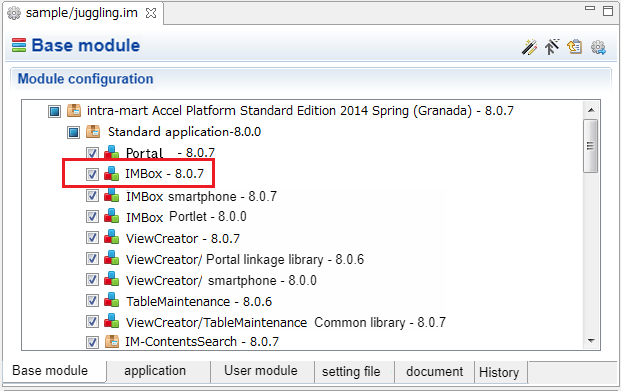Minimize the editor pane
Viewport: 621px width, 392px height.
[x=590, y=9]
